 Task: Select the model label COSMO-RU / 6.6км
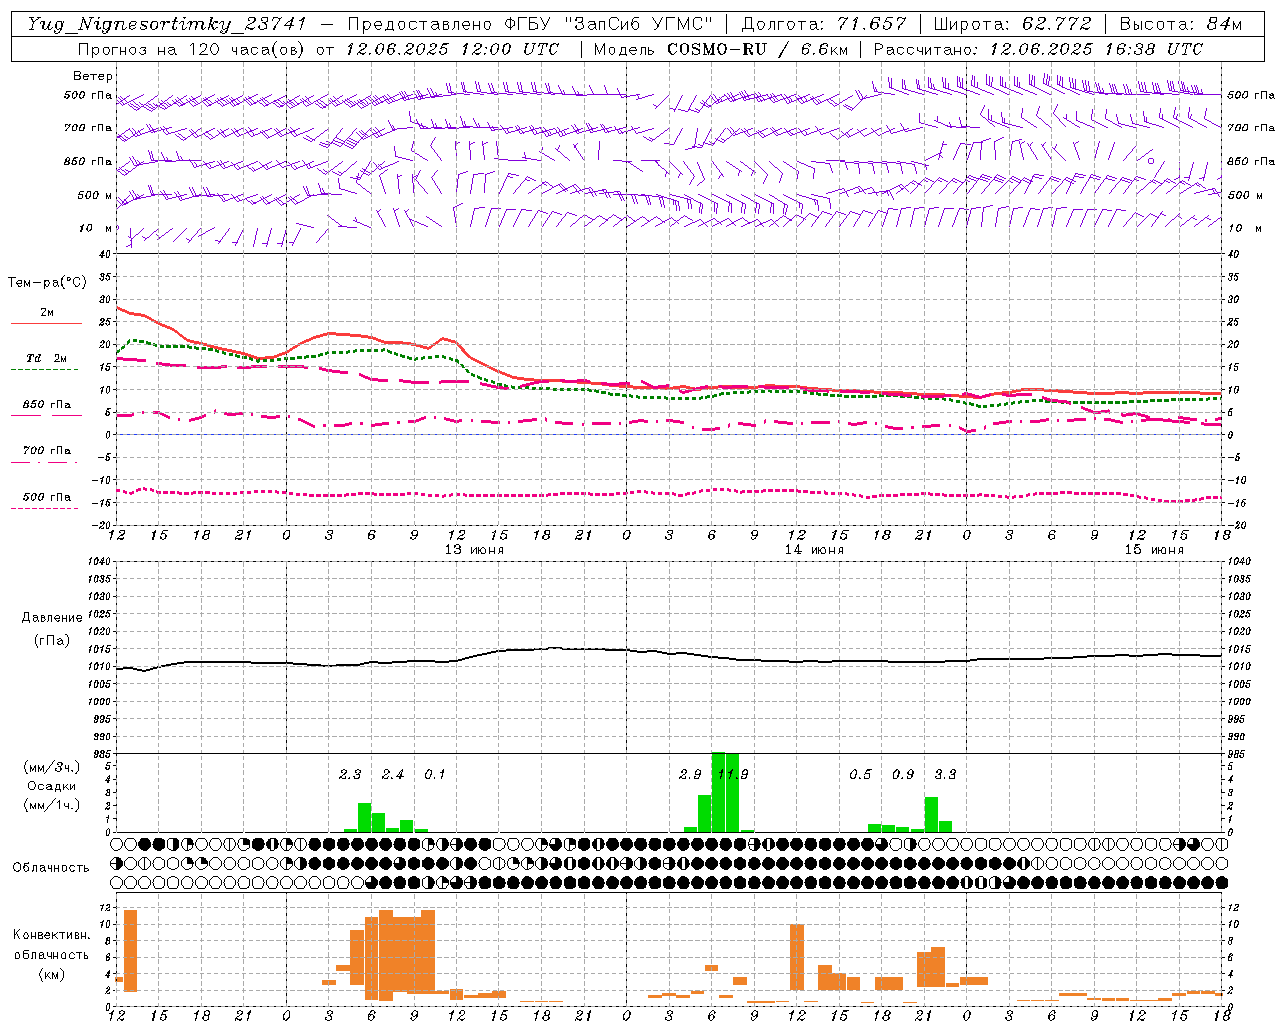(x=758, y=49)
